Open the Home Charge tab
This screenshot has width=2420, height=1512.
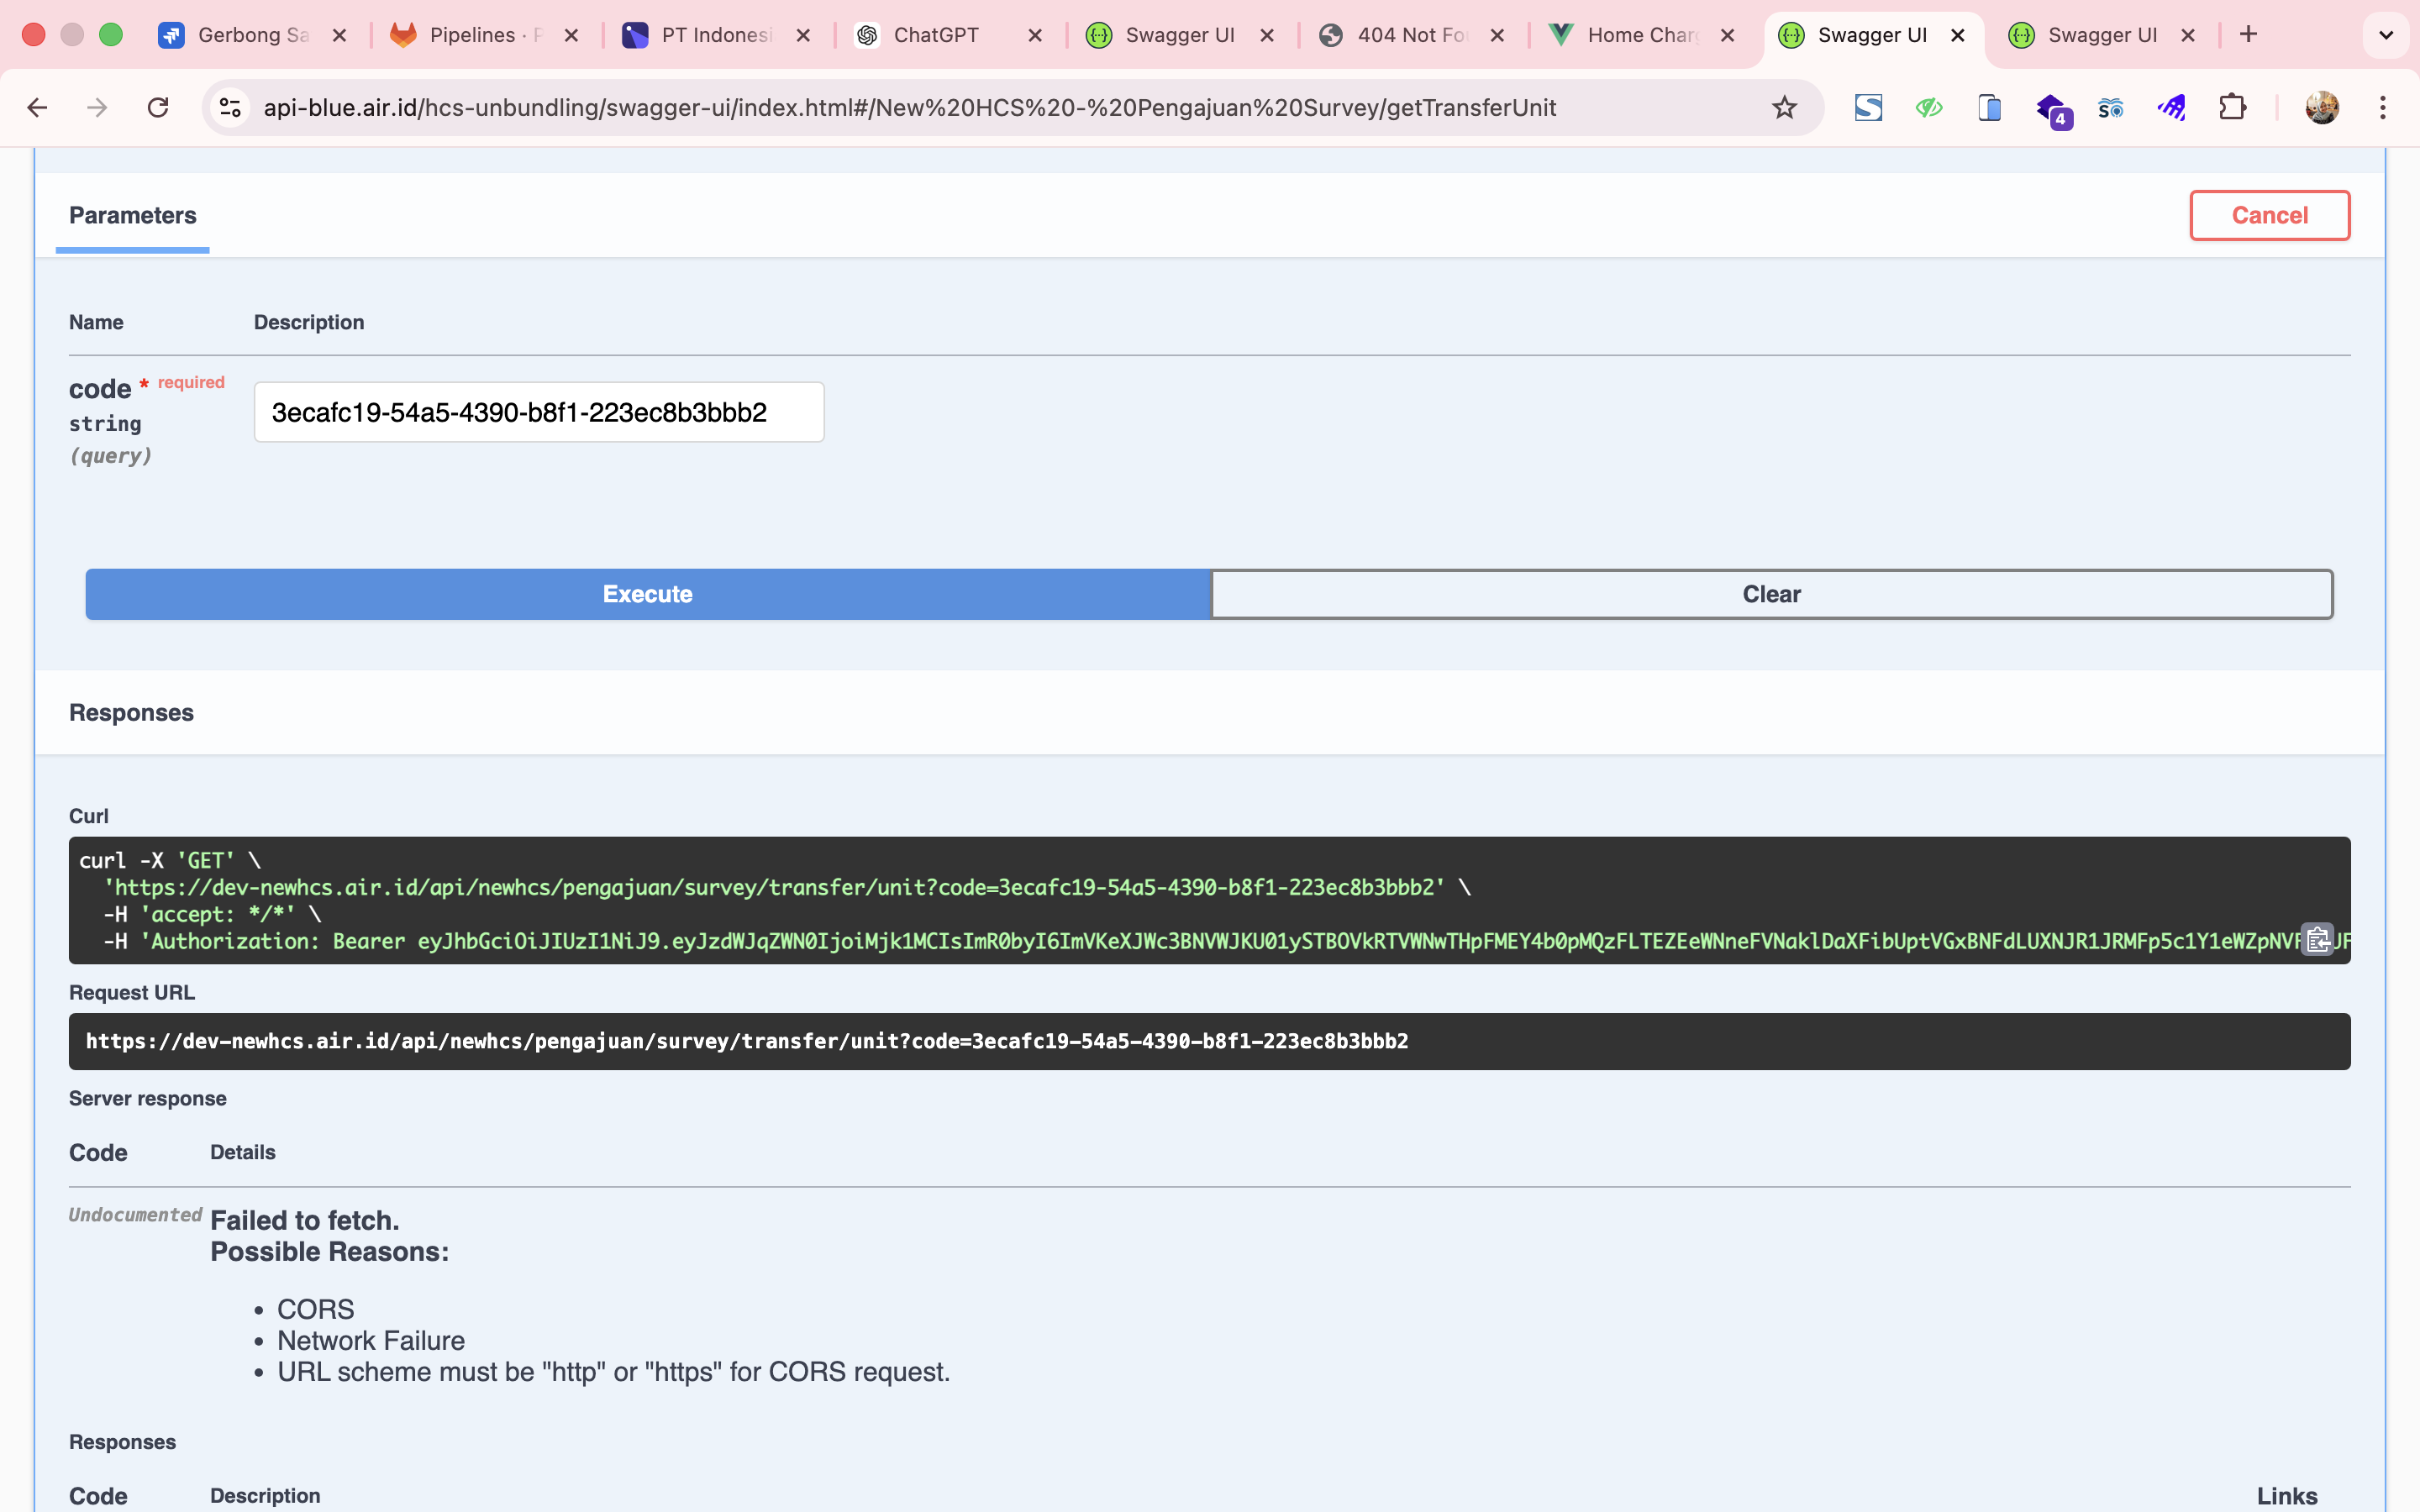point(1640,35)
